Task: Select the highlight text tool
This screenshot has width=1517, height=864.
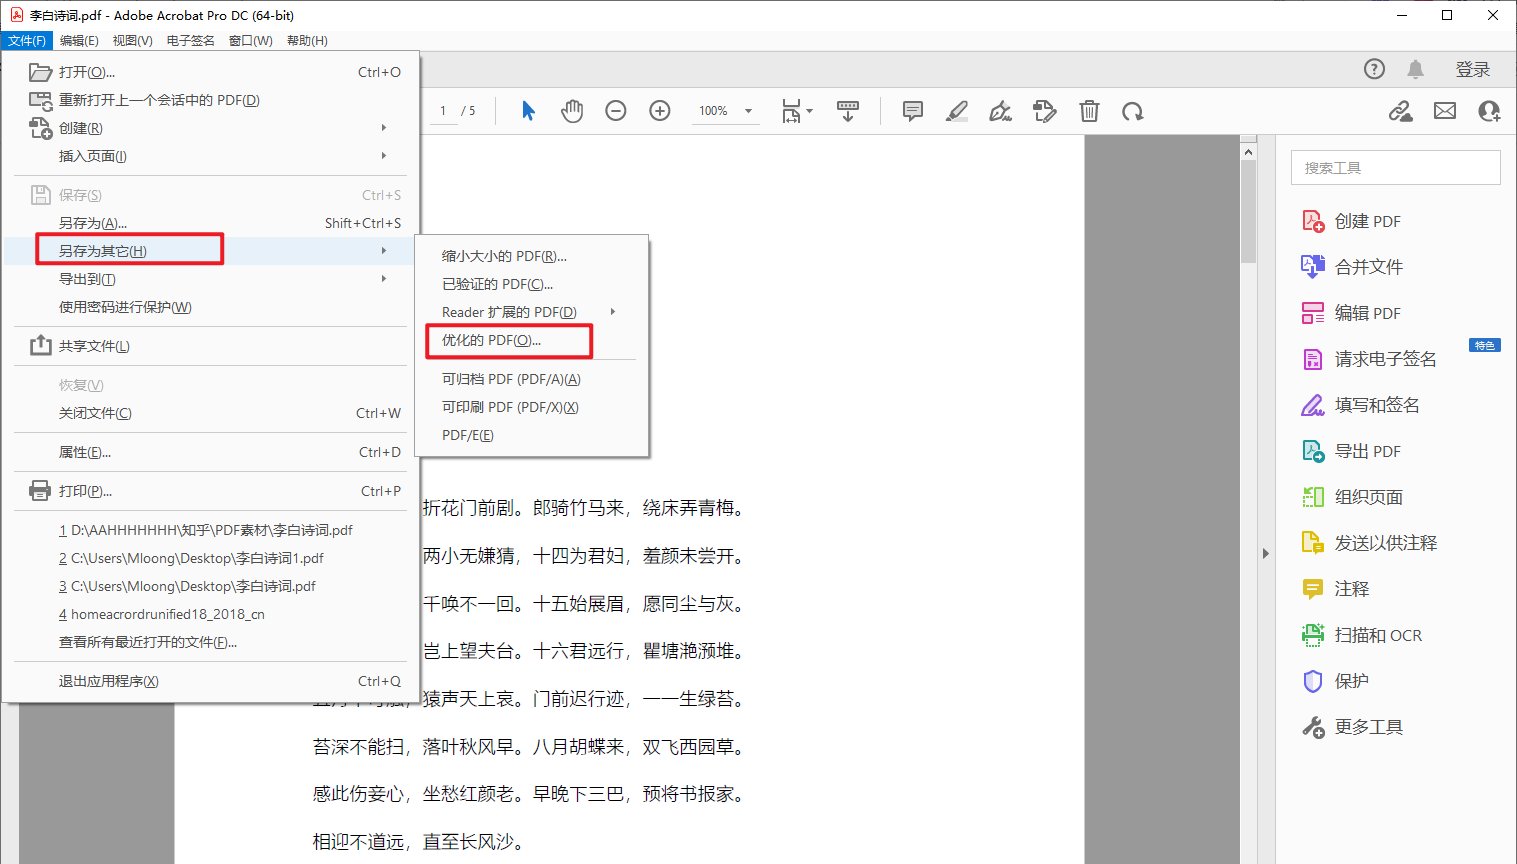Action: [956, 111]
